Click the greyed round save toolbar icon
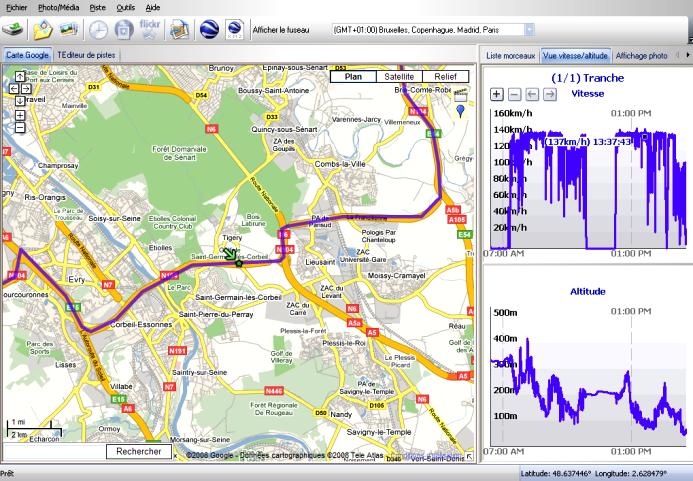Viewport: 693px width, 481px height. pyautogui.click(x=124, y=30)
